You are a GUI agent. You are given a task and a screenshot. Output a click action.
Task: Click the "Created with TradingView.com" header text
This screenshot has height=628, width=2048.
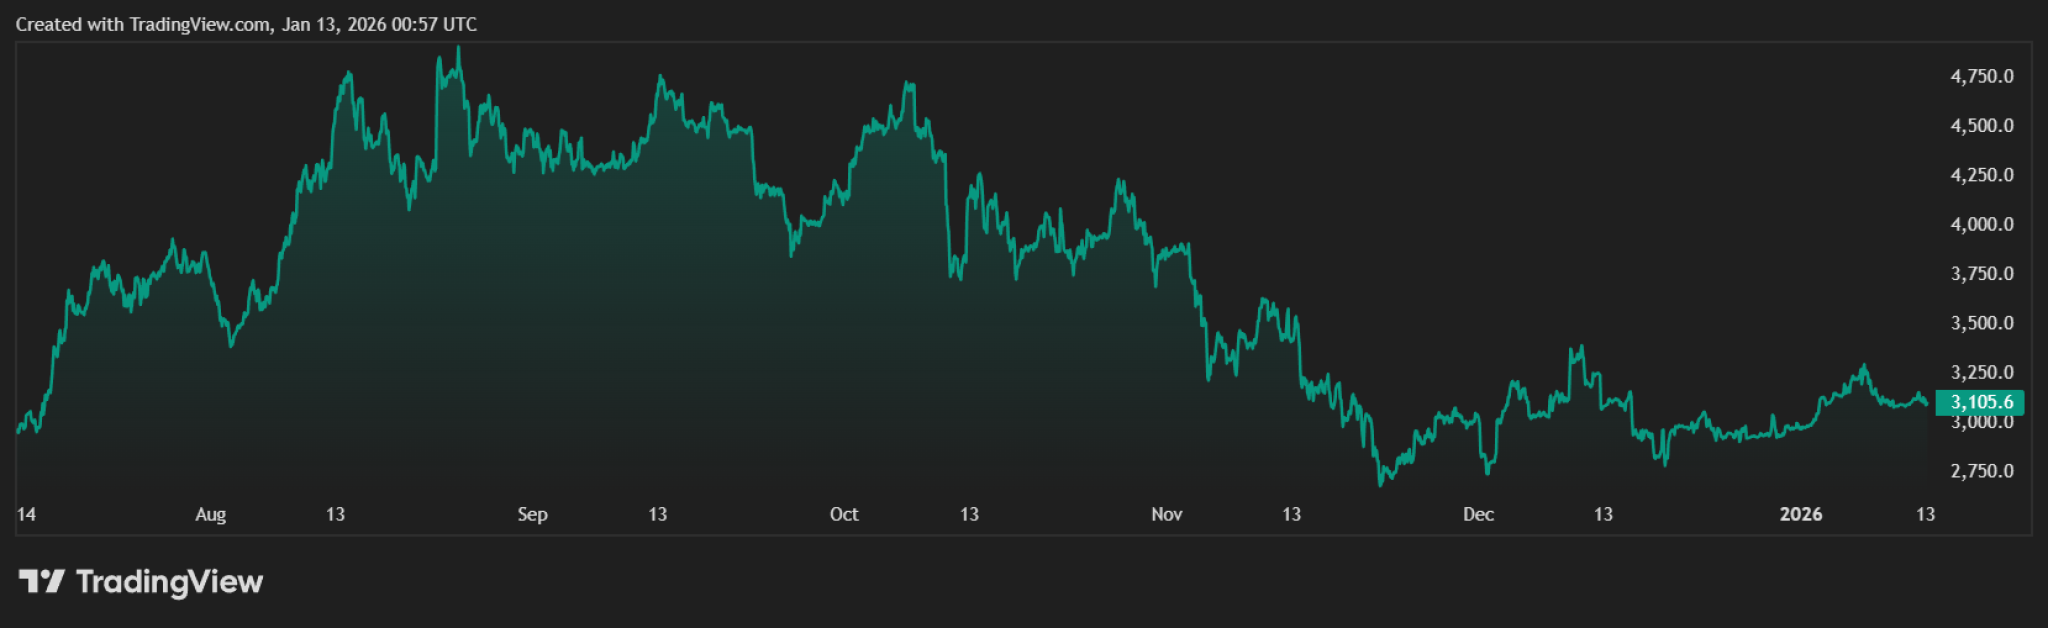coord(246,24)
